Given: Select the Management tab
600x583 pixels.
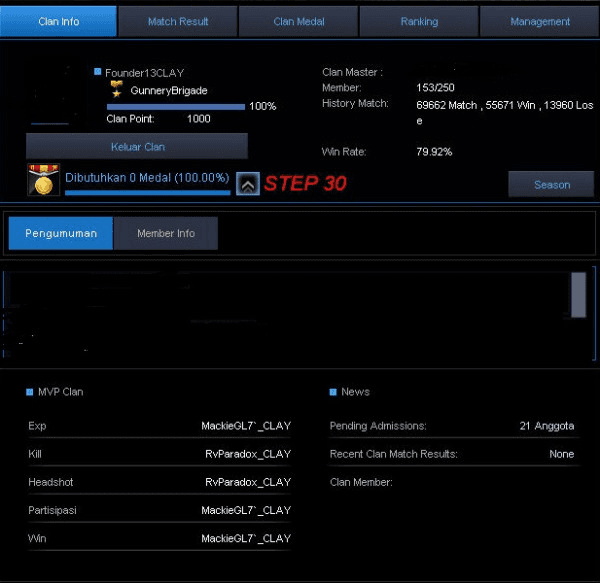Looking at the screenshot, I should [540, 21].
